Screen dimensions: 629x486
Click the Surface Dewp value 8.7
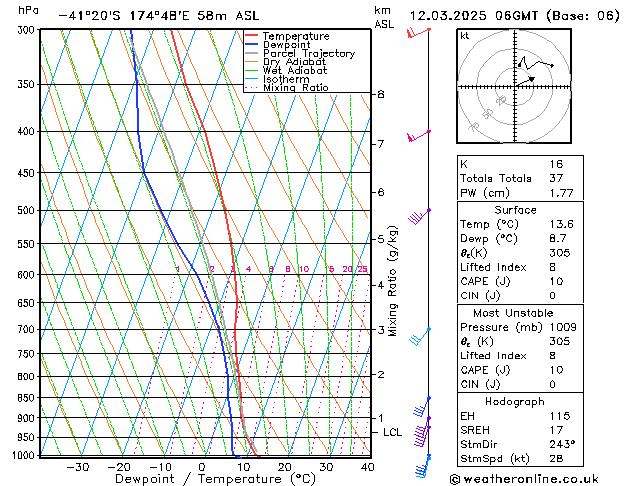point(558,238)
